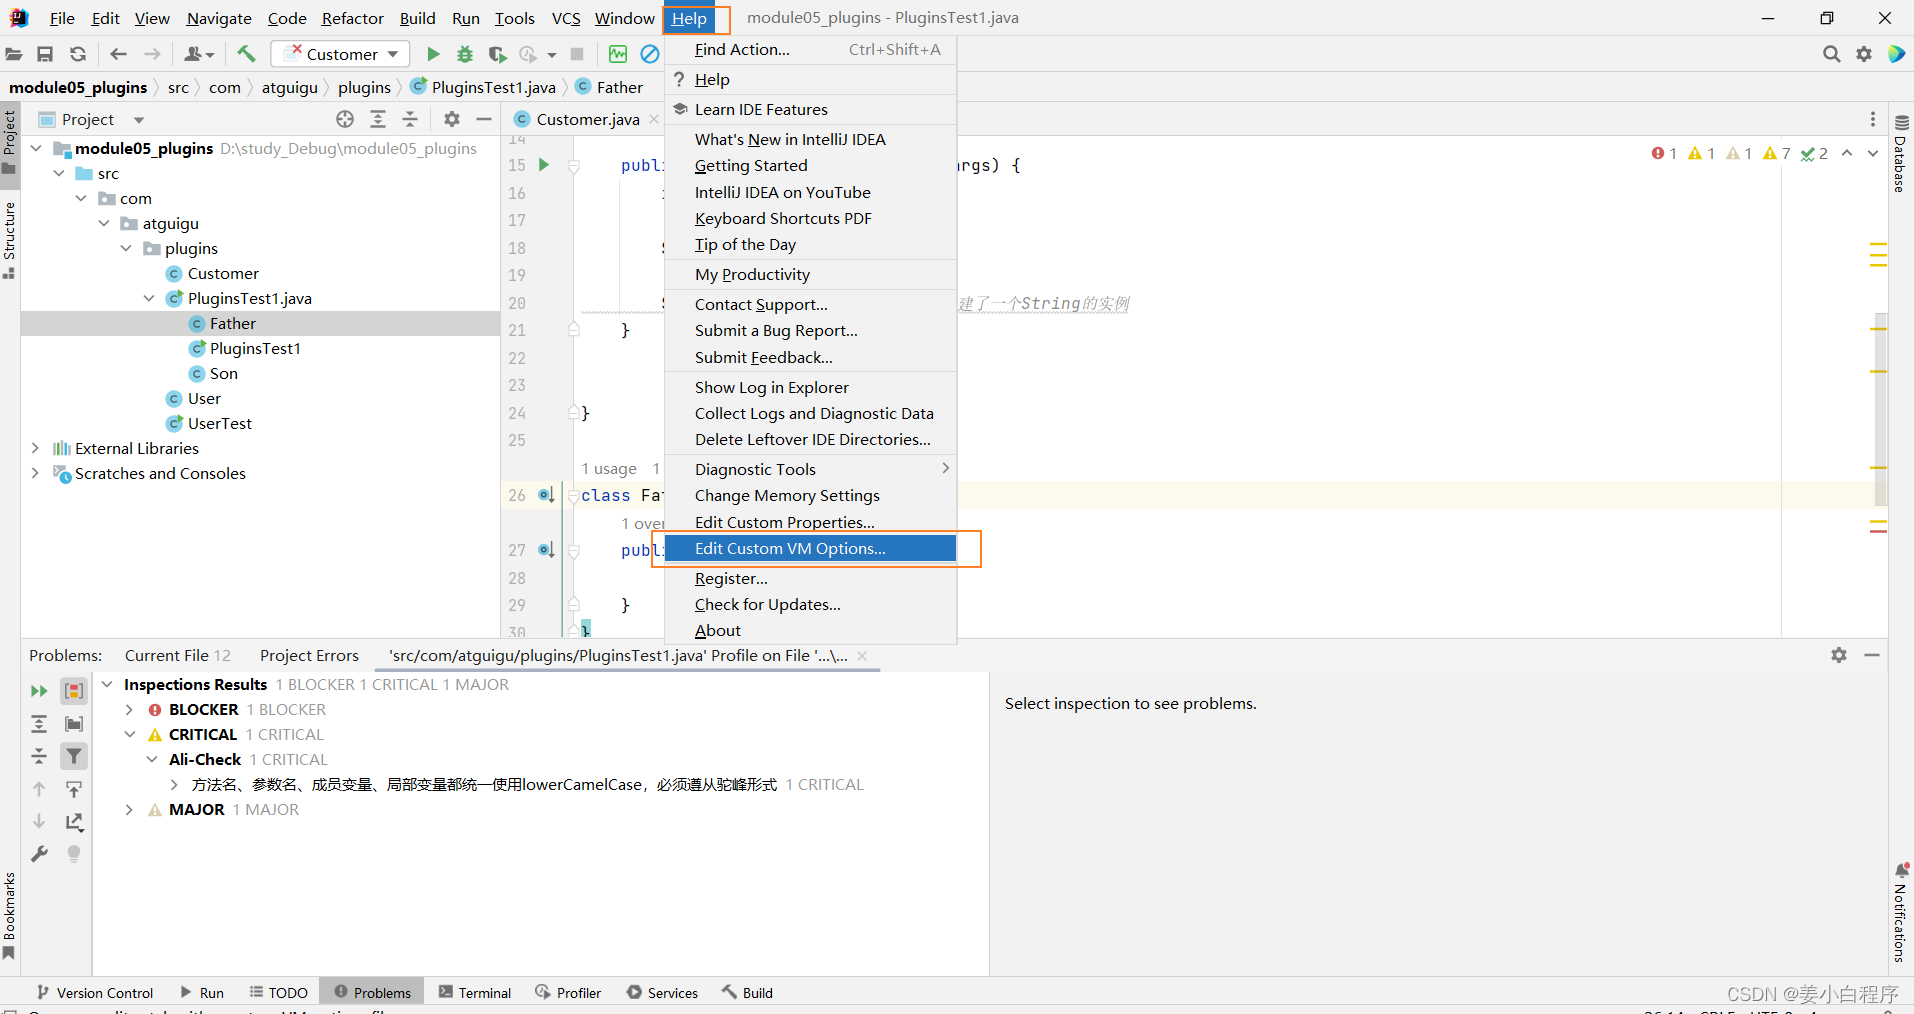Viewport: 1914px width, 1014px height.
Task: Open the Customer run configuration dropdown
Action: pos(341,54)
